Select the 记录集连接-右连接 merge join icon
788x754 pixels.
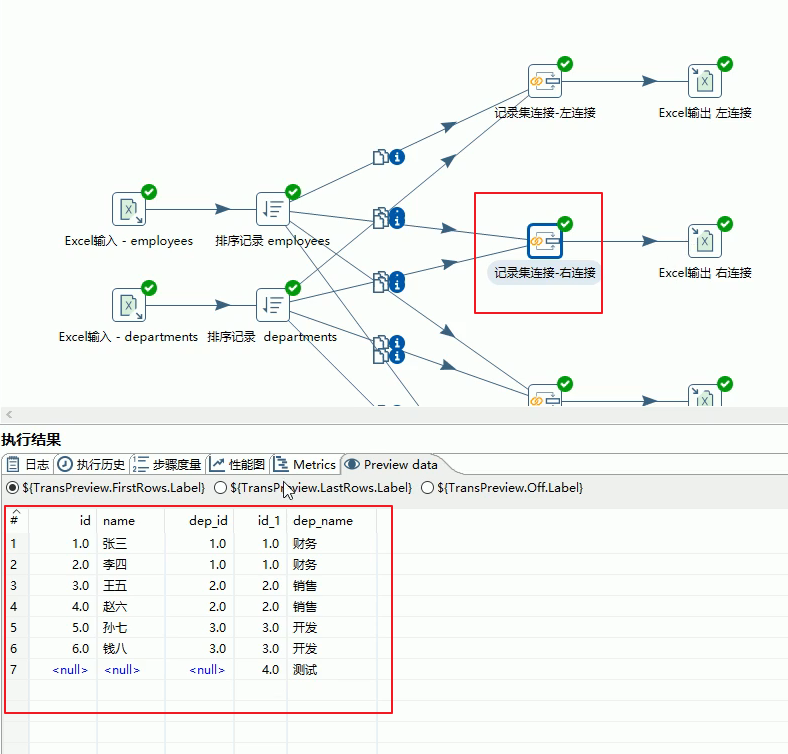click(x=545, y=241)
